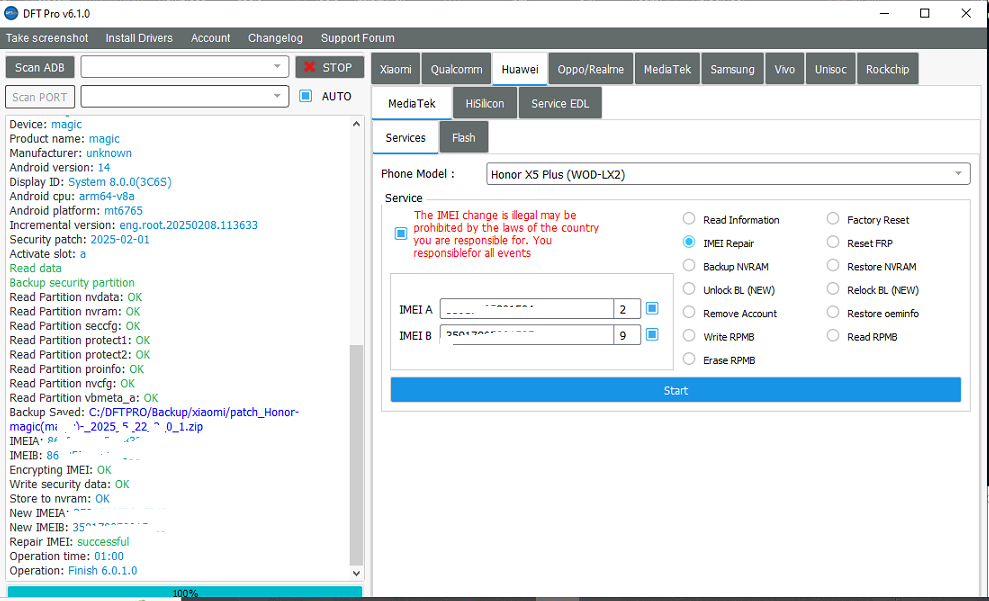Screen dimensions: 989x601
Task: Select Relock BL (NEW) radio option
Action: pos(833,288)
